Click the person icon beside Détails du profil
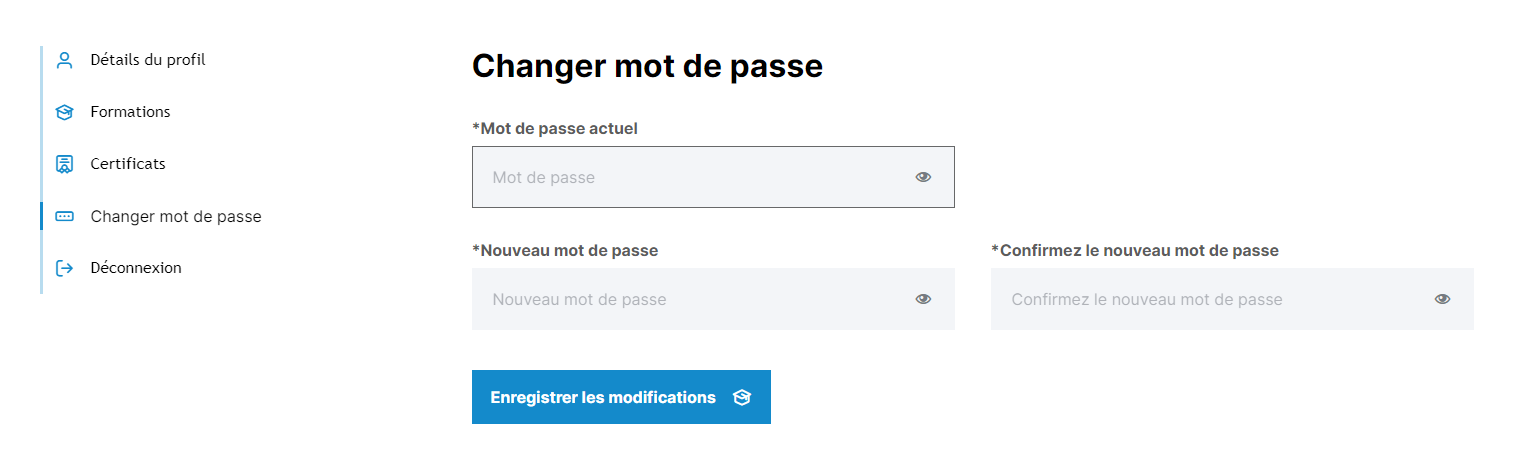This screenshot has width=1531, height=469. pos(65,60)
